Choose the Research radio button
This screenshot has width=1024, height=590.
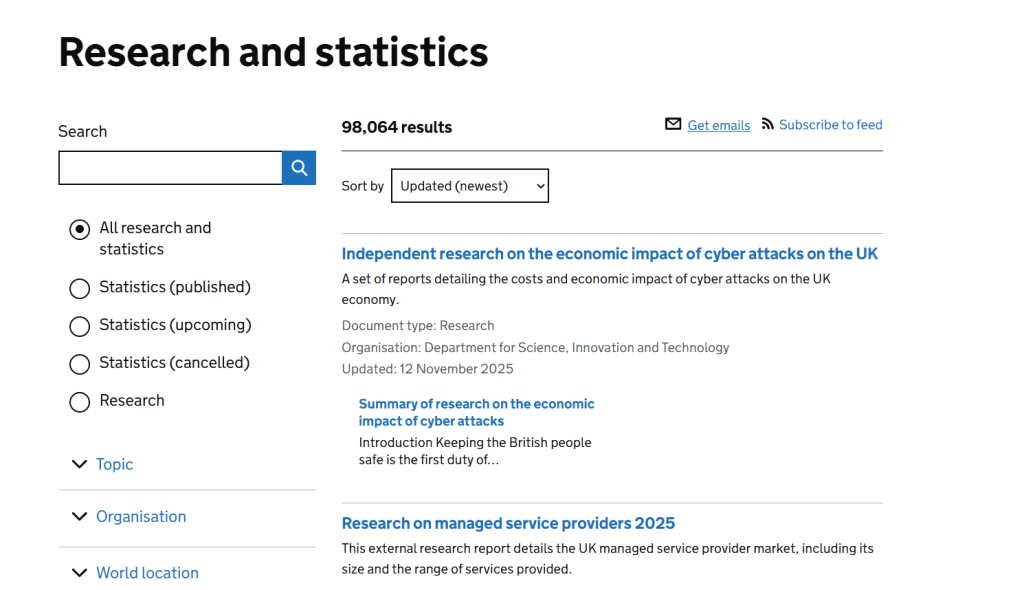pyautogui.click(x=80, y=402)
